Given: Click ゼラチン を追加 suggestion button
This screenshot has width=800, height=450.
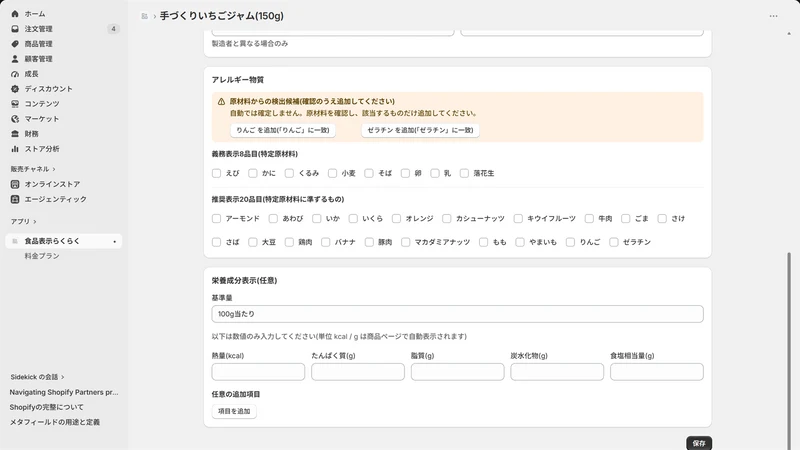Looking at the screenshot, I should click(x=420, y=131).
